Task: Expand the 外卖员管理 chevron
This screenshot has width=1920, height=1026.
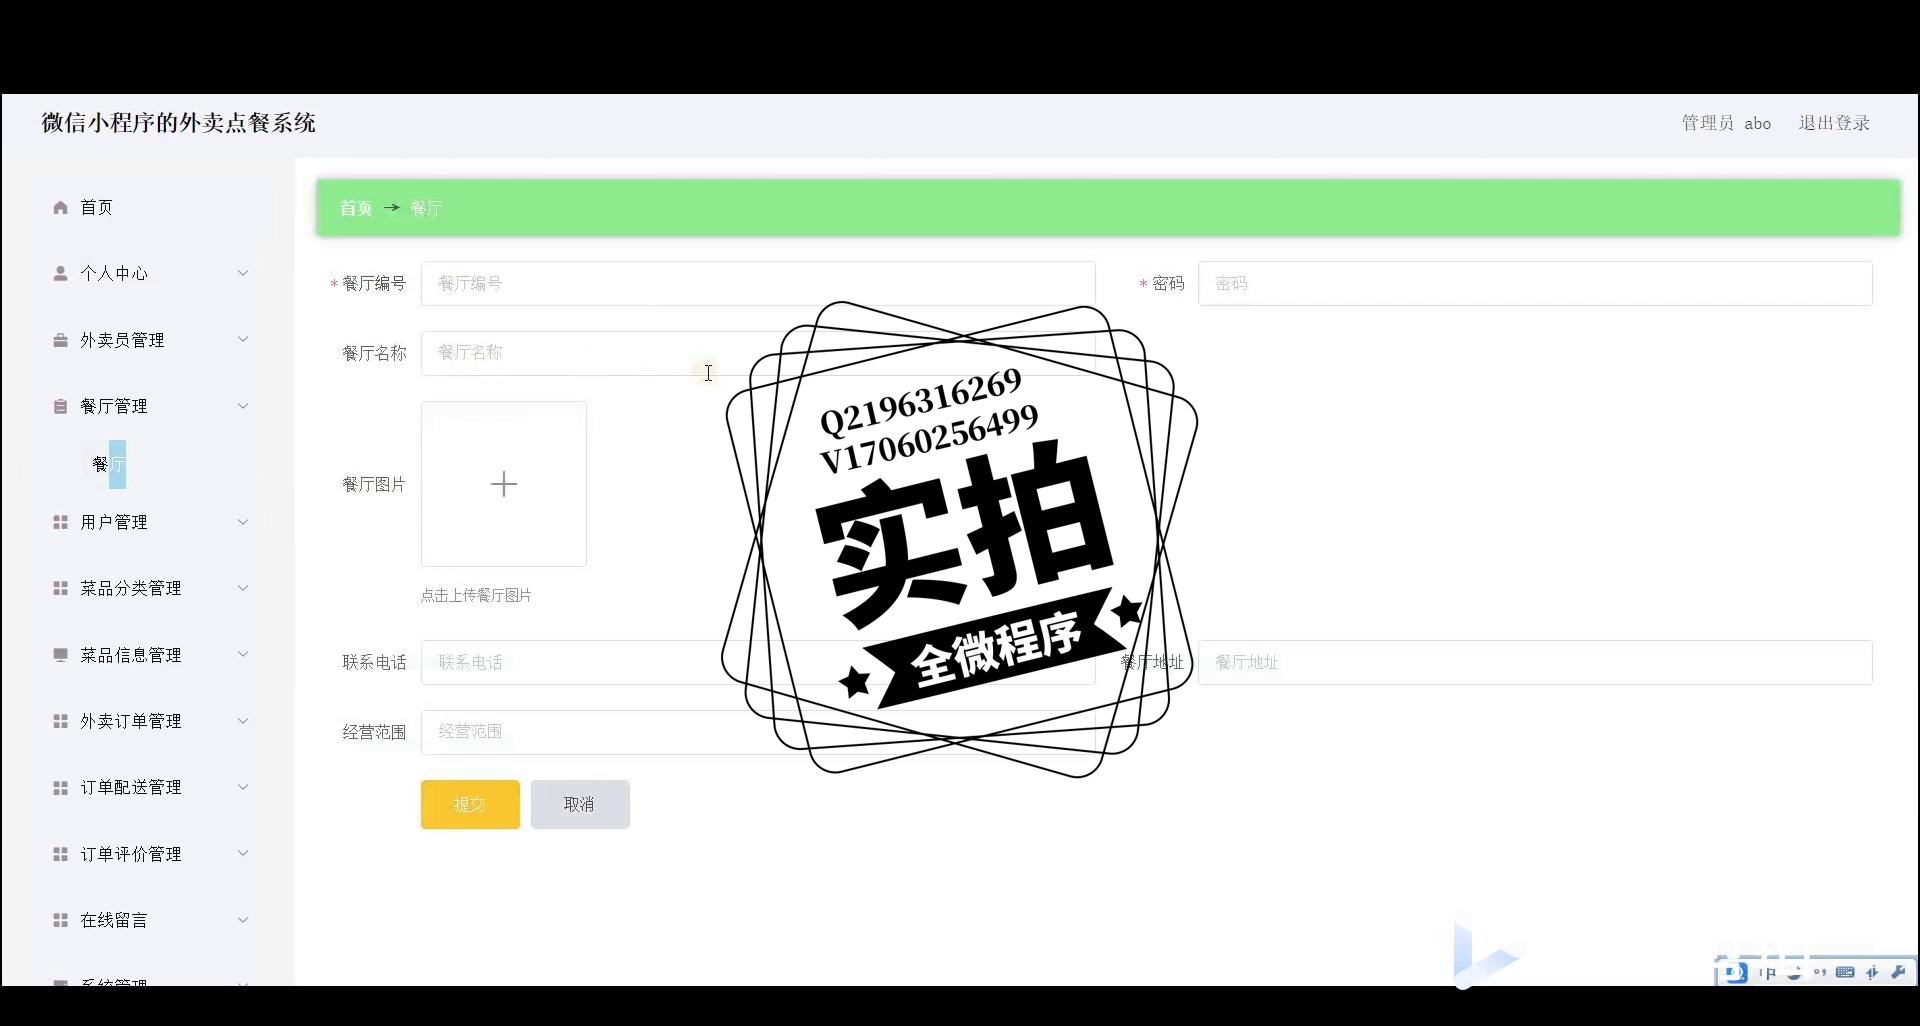Action: [243, 340]
